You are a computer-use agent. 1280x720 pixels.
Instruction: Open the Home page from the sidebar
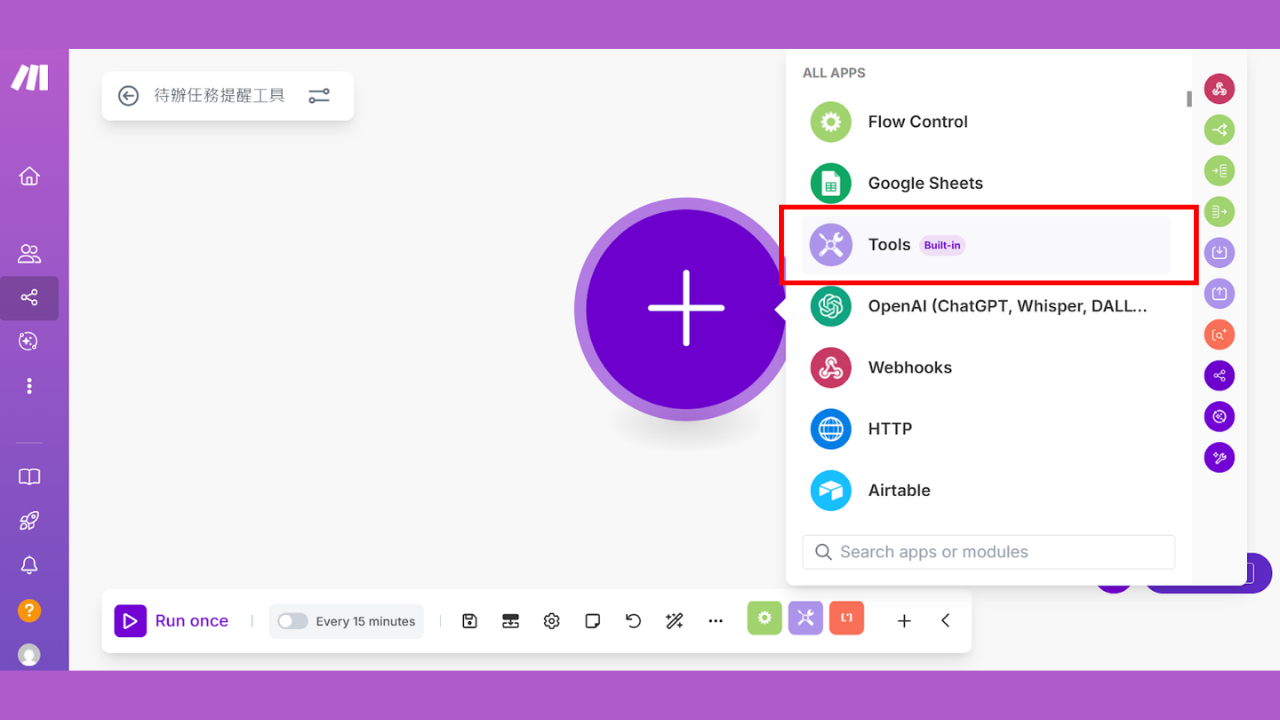[x=29, y=176]
